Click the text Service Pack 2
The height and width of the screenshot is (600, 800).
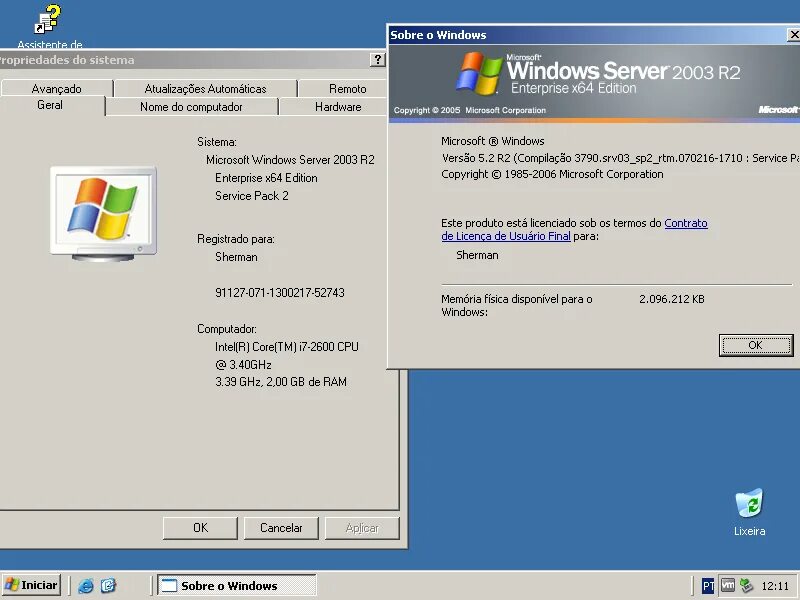252,196
